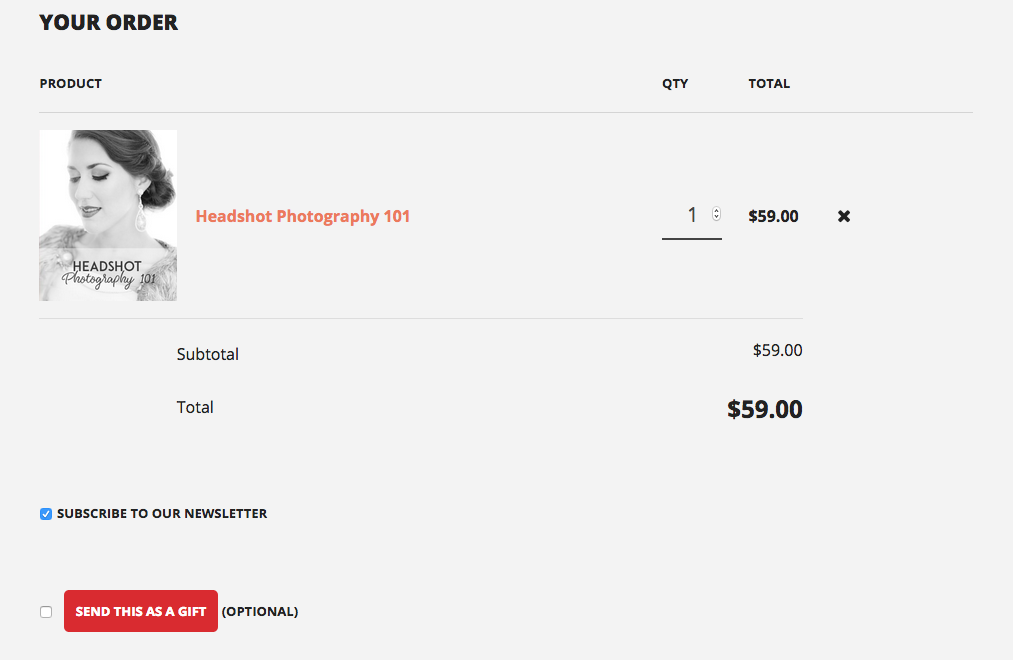Increase quantity with the stepper up arrow

coord(717,210)
